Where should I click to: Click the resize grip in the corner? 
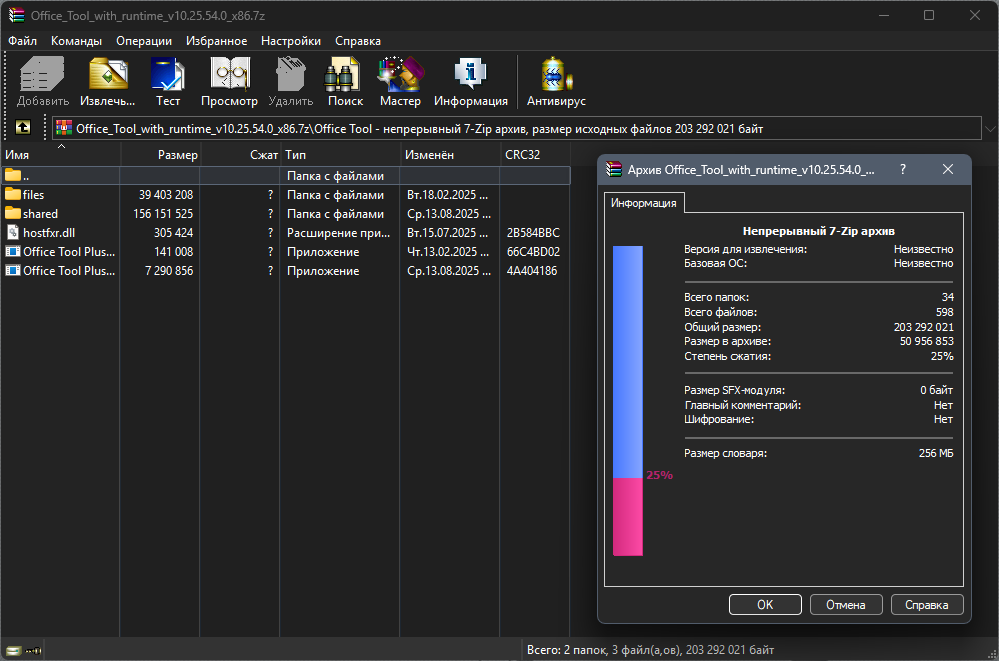pos(992,654)
